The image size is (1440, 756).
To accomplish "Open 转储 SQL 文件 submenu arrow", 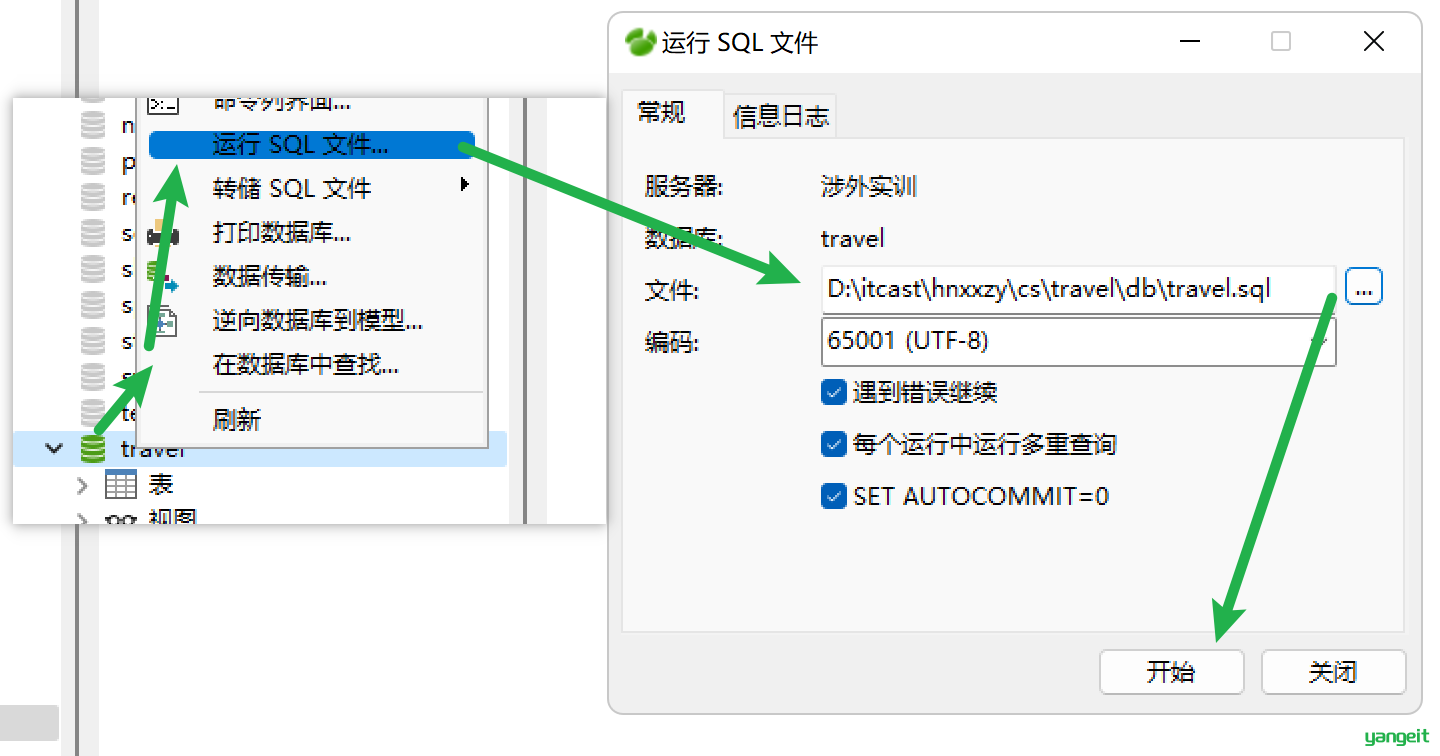I will 464,184.
